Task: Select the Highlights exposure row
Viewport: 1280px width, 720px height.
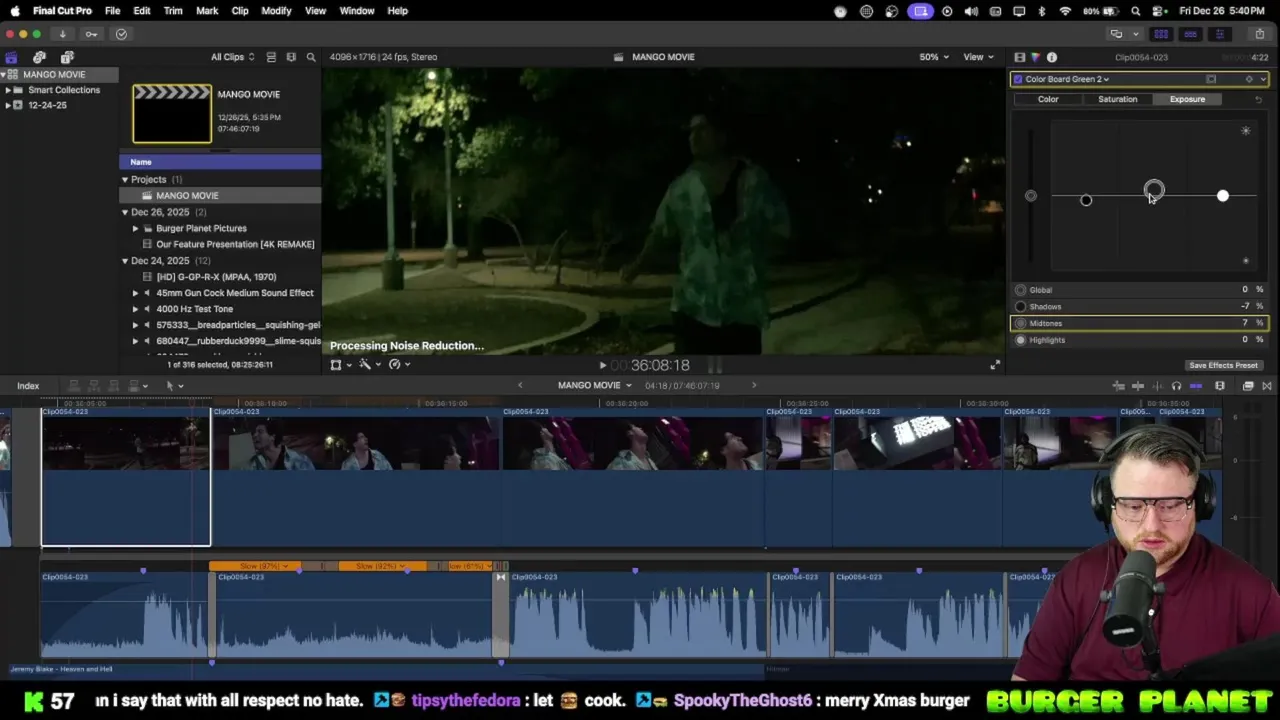Action: [1139, 340]
